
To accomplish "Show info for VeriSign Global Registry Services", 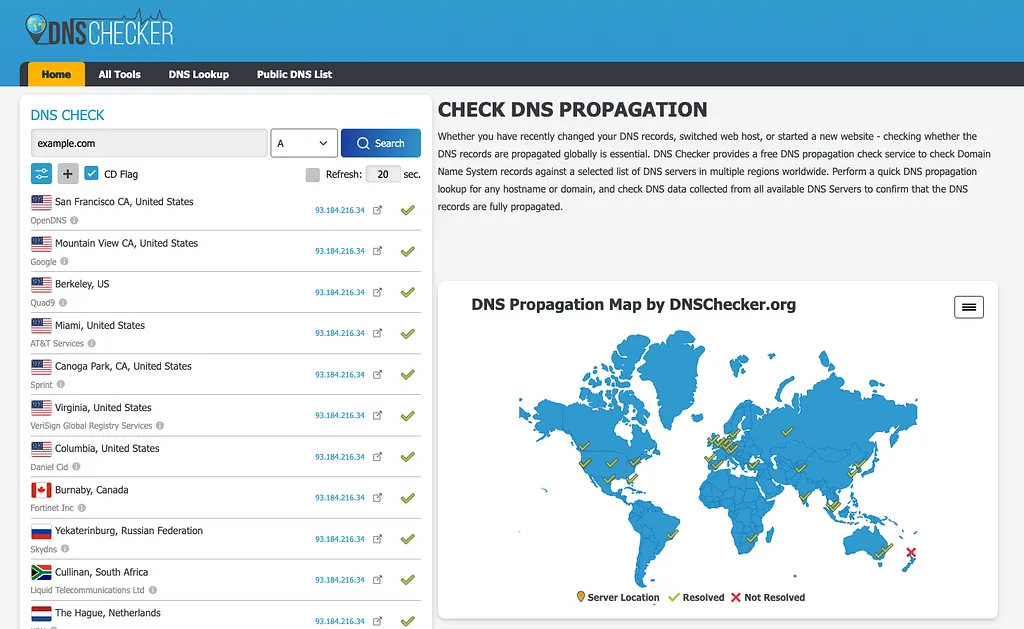I will [x=160, y=425].
